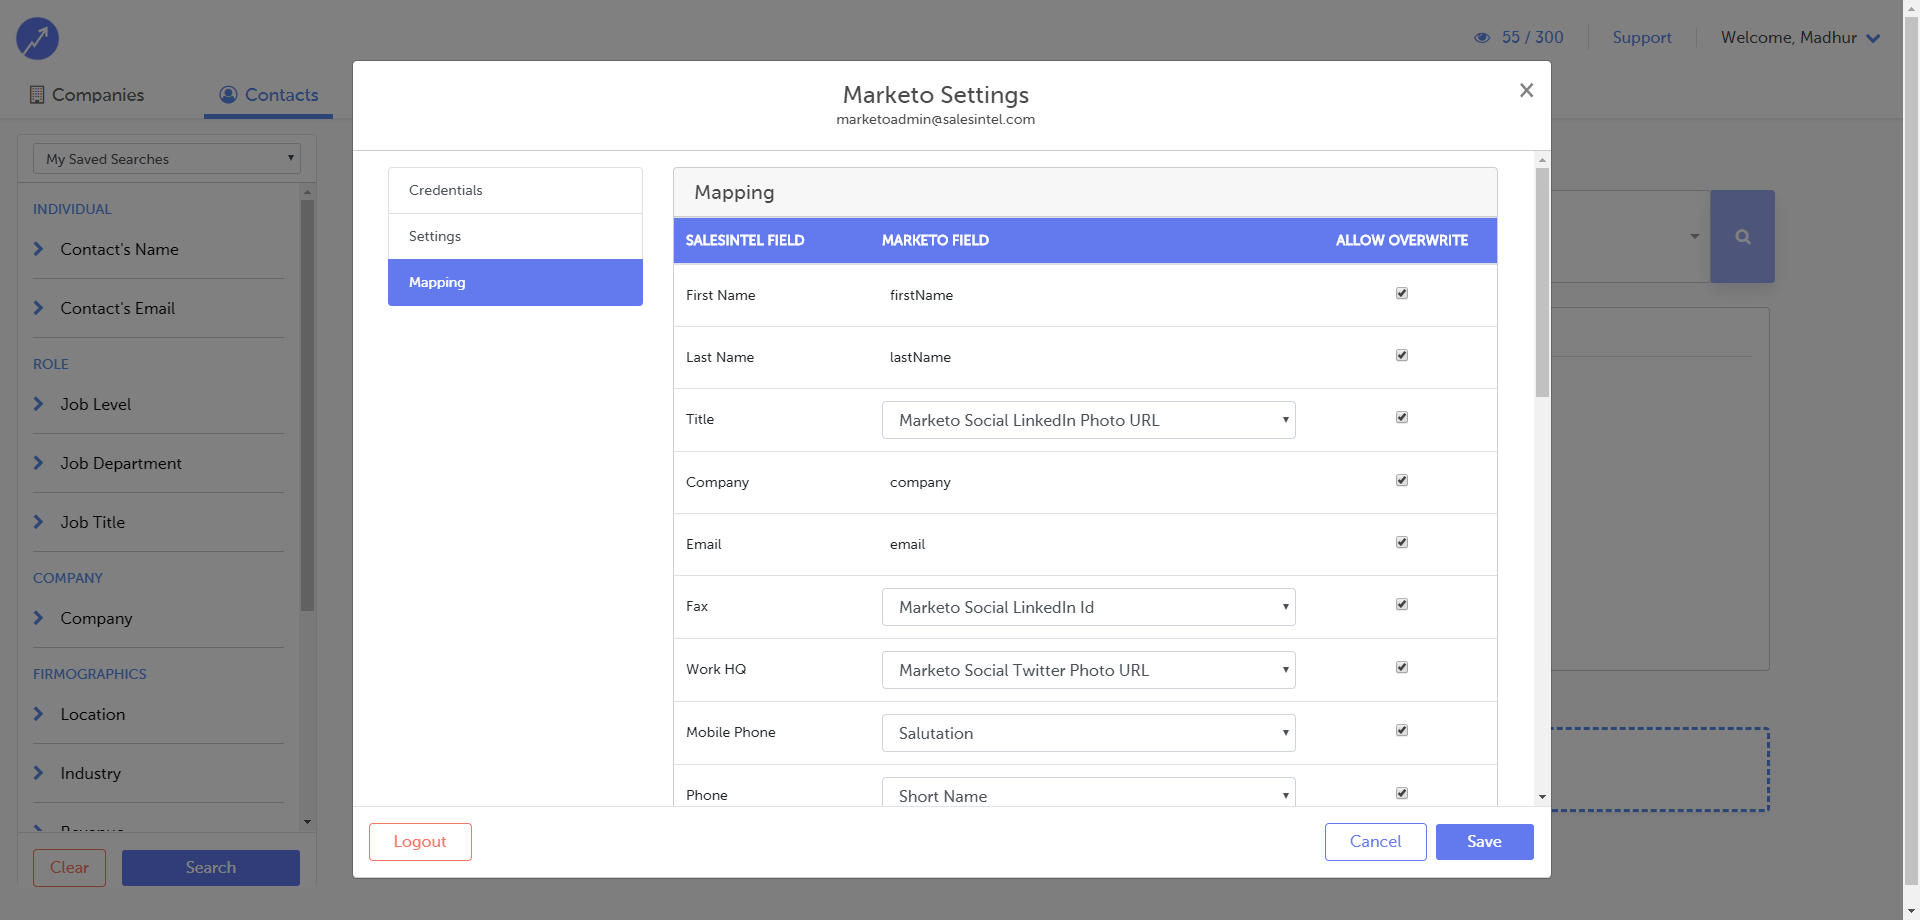Expand the Job Title filter

(158, 522)
